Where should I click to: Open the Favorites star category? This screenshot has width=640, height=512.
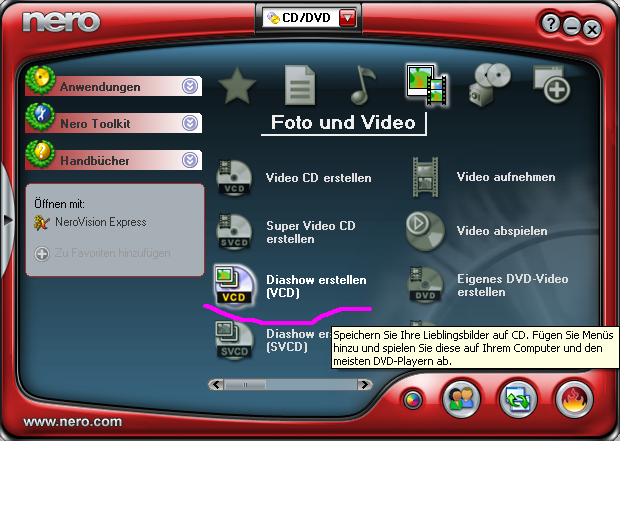click(237, 87)
